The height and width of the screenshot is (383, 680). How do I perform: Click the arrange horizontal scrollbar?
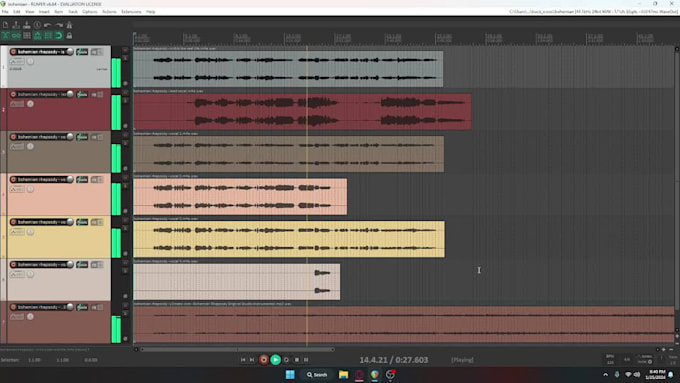pyautogui.click(x=237, y=349)
